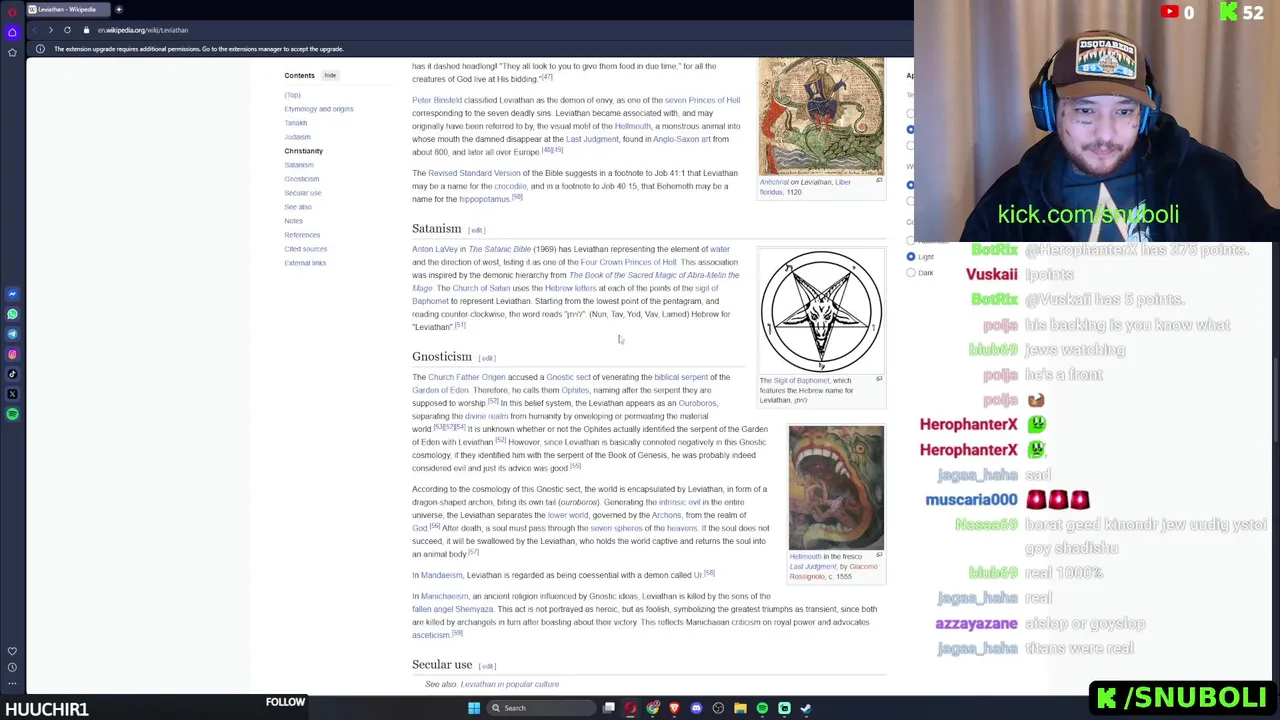Open the Windows Start menu

click(x=474, y=708)
